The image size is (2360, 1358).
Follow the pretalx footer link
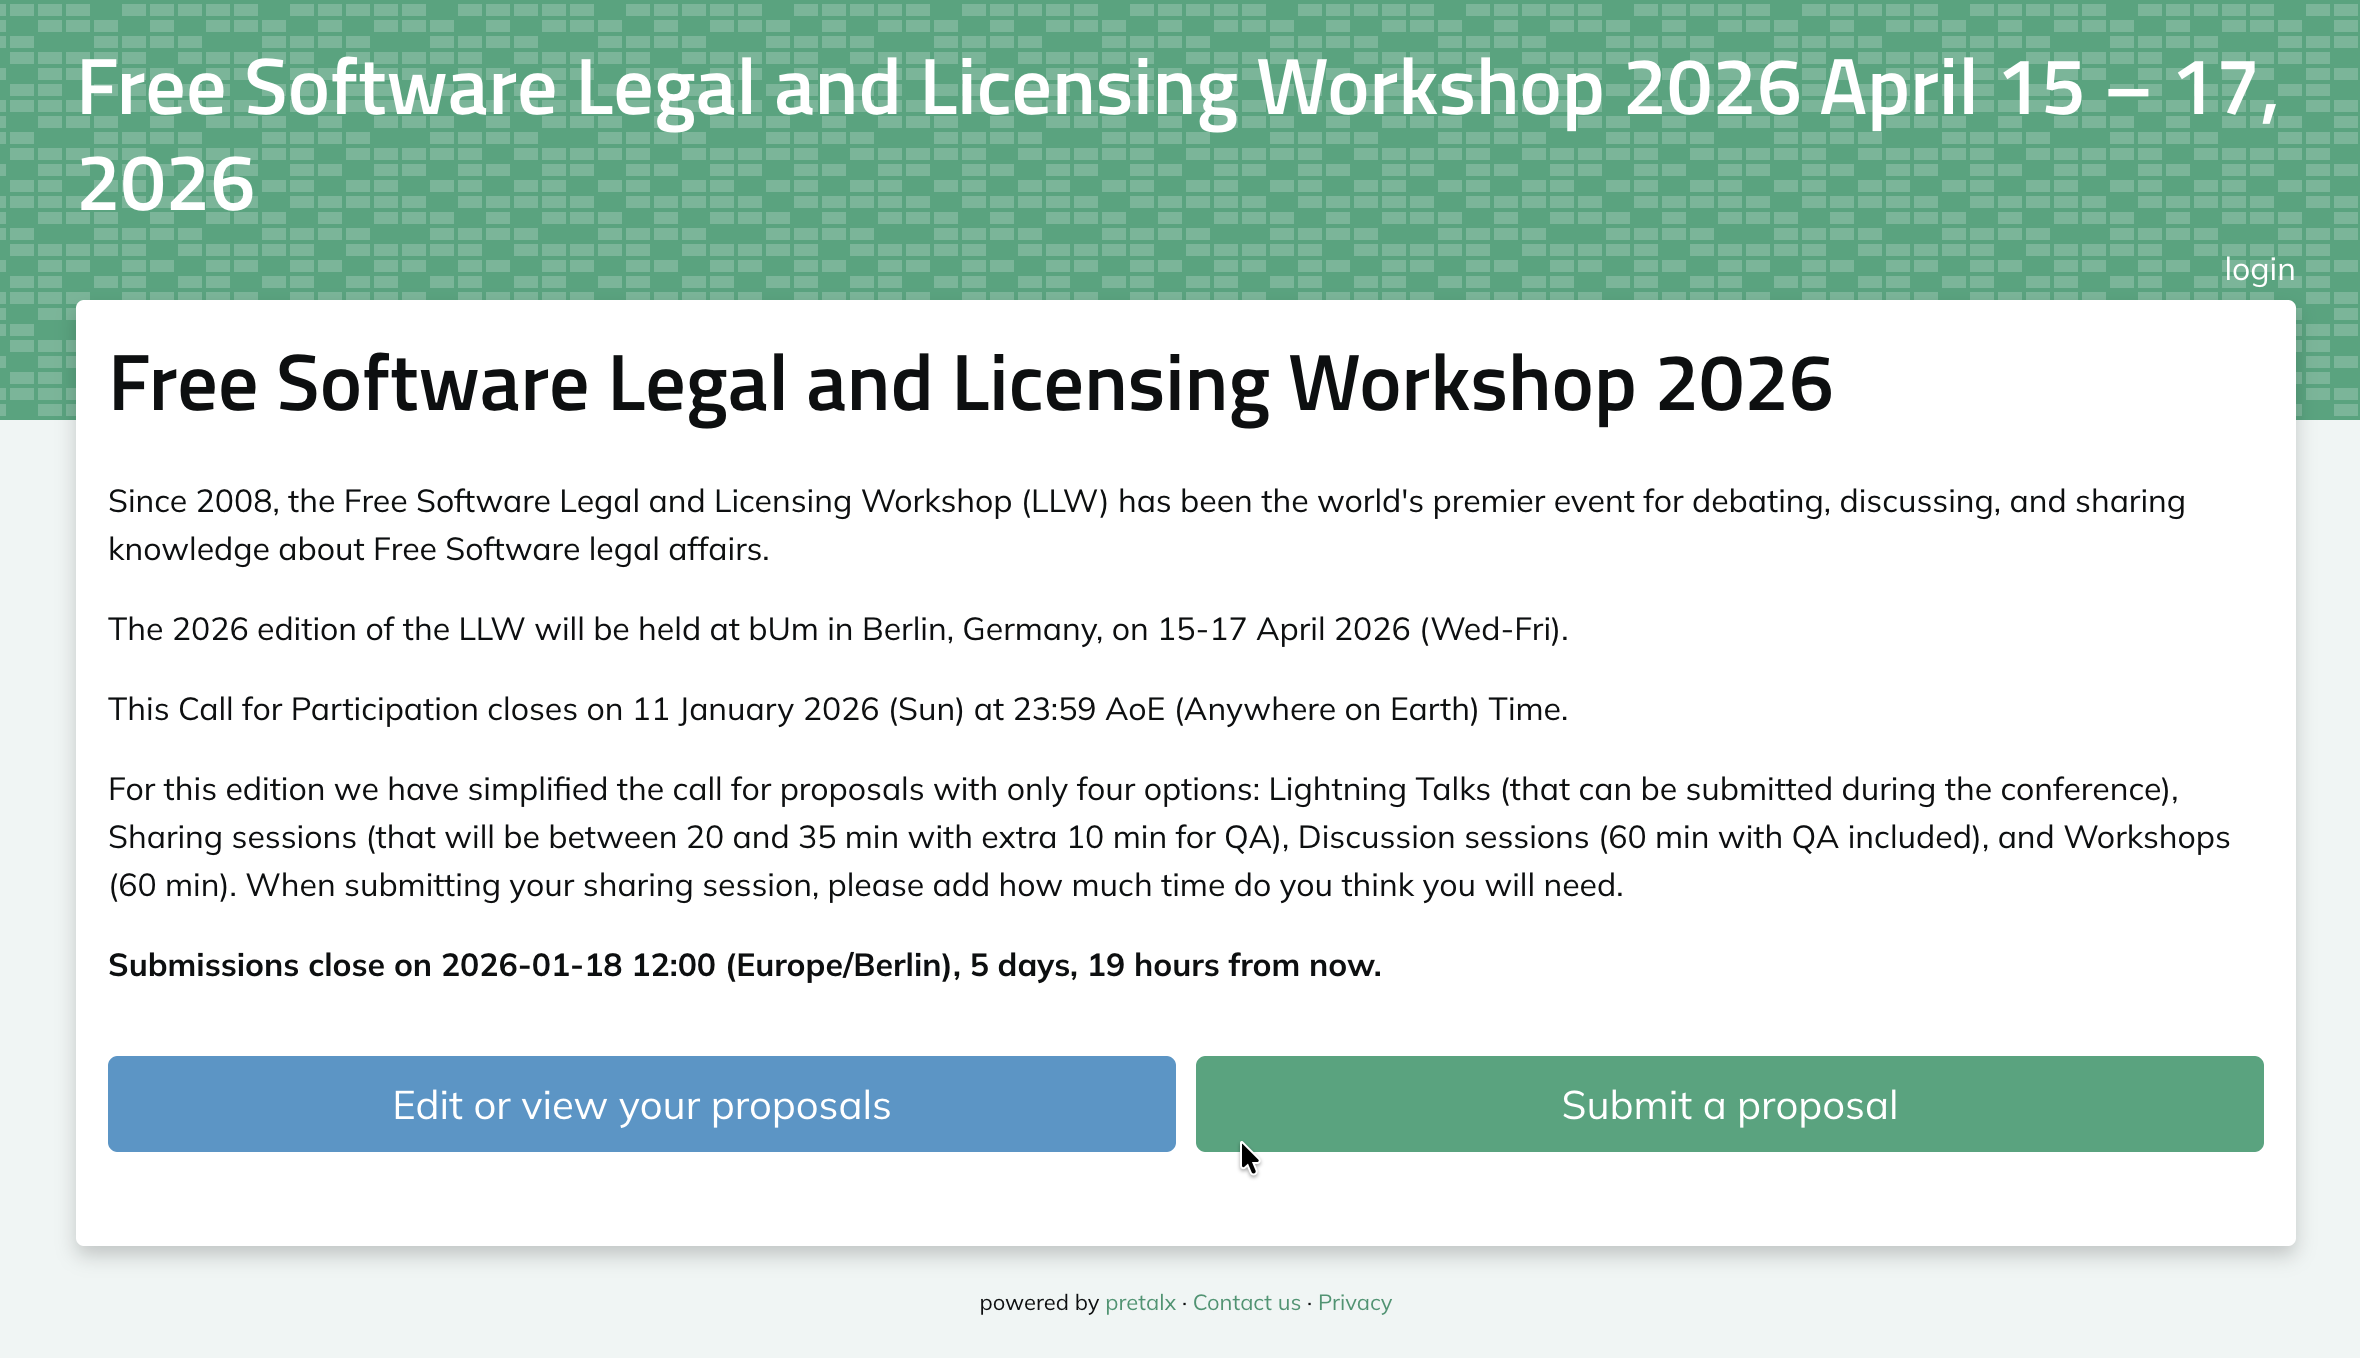pos(1140,1302)
